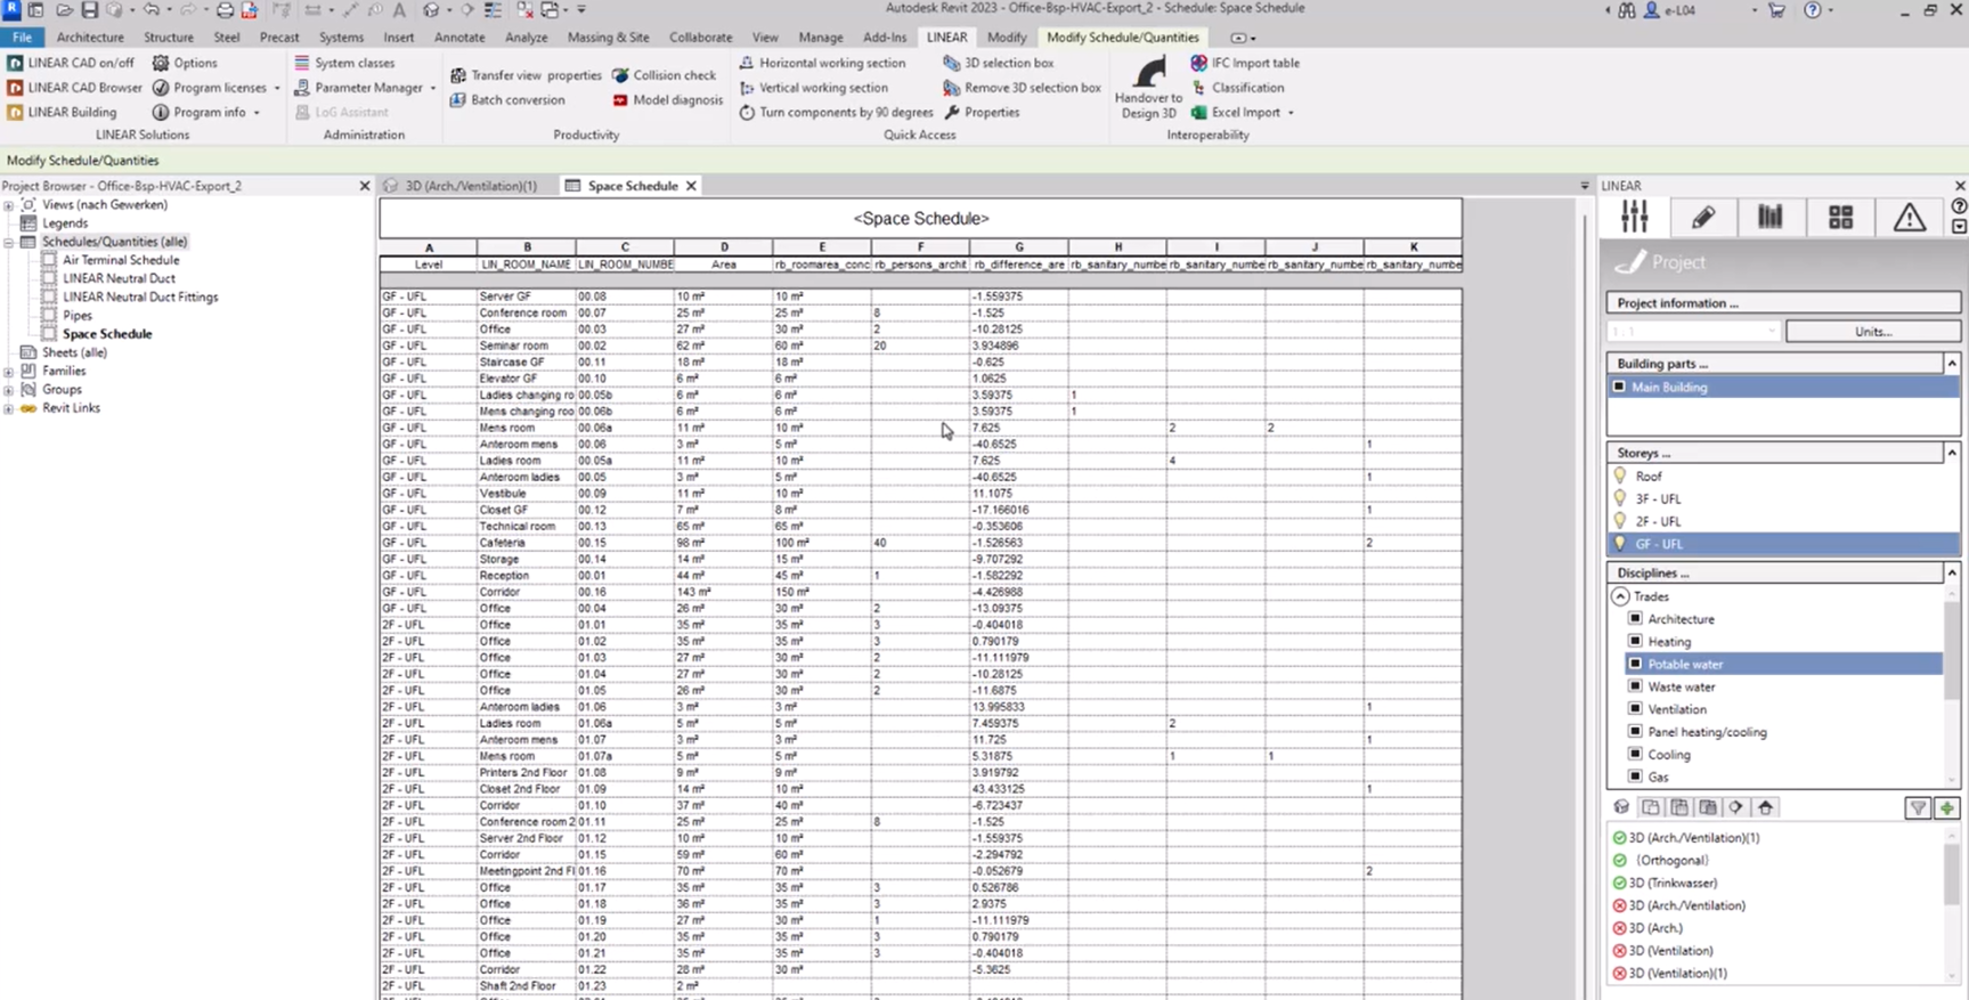Toggle the Main Building checkbox under Building parts
Viewport: 1969px width, 1000px height.
(1622, 387)
